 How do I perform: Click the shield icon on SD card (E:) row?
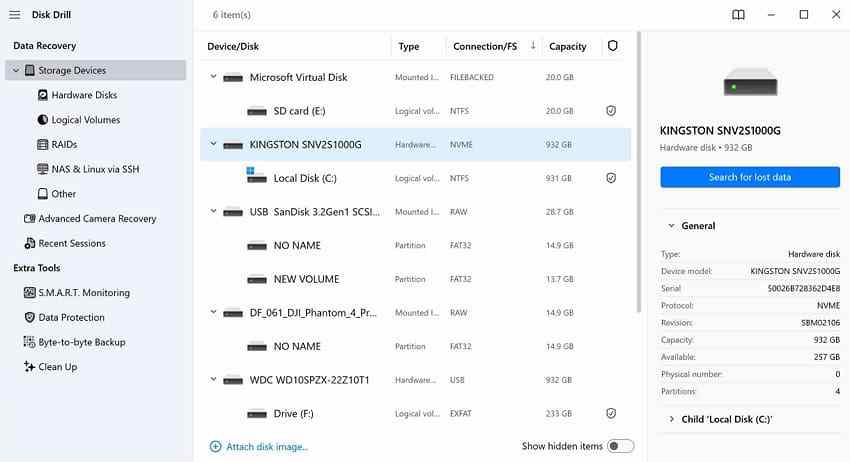[x=611, y=111]
